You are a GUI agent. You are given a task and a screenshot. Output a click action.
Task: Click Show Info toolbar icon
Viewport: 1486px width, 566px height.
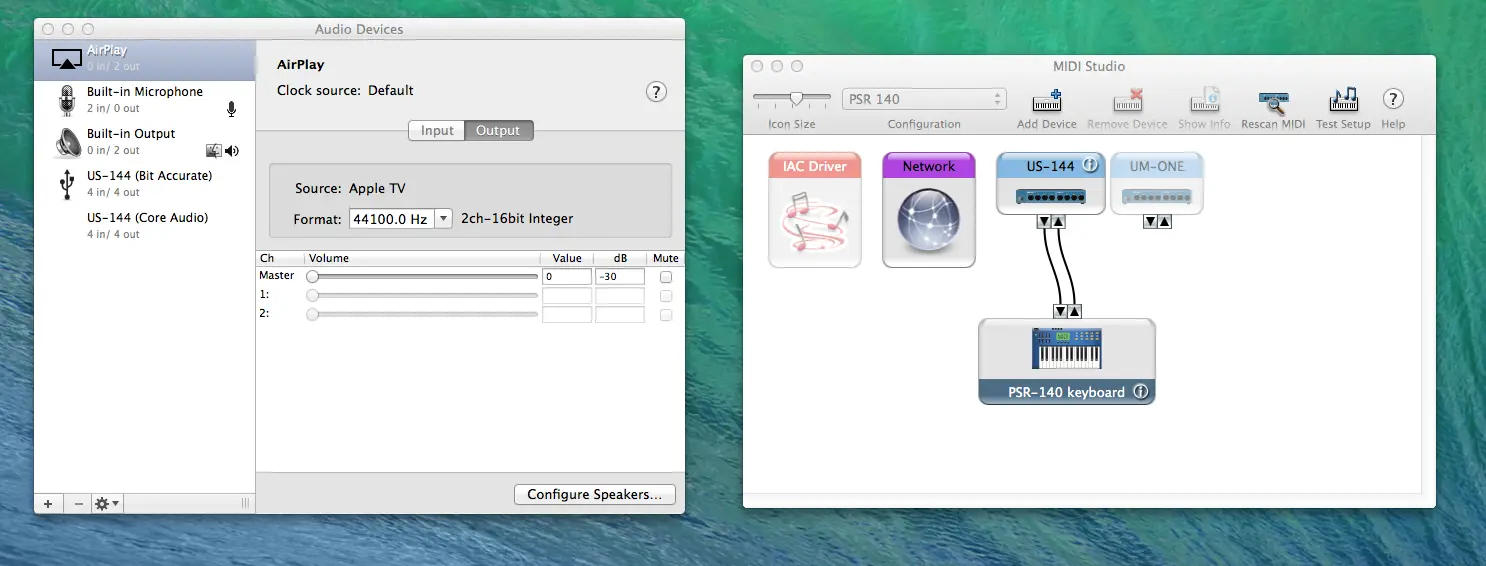(1205, 101)
